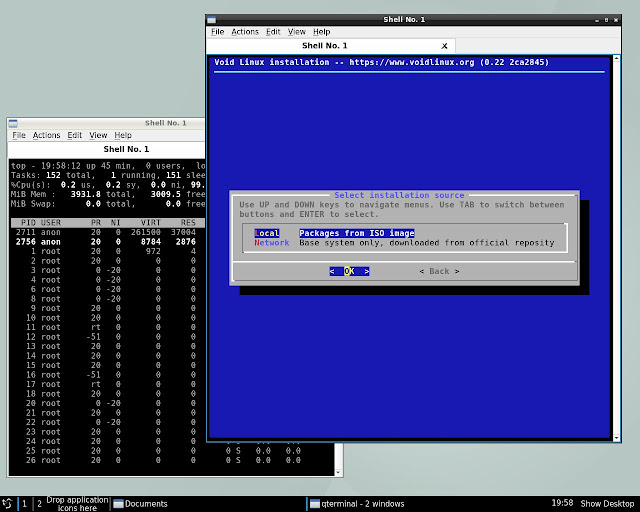Open Documents from the taskbar
Screen dimensions: 640x512
tap(140, 504)
